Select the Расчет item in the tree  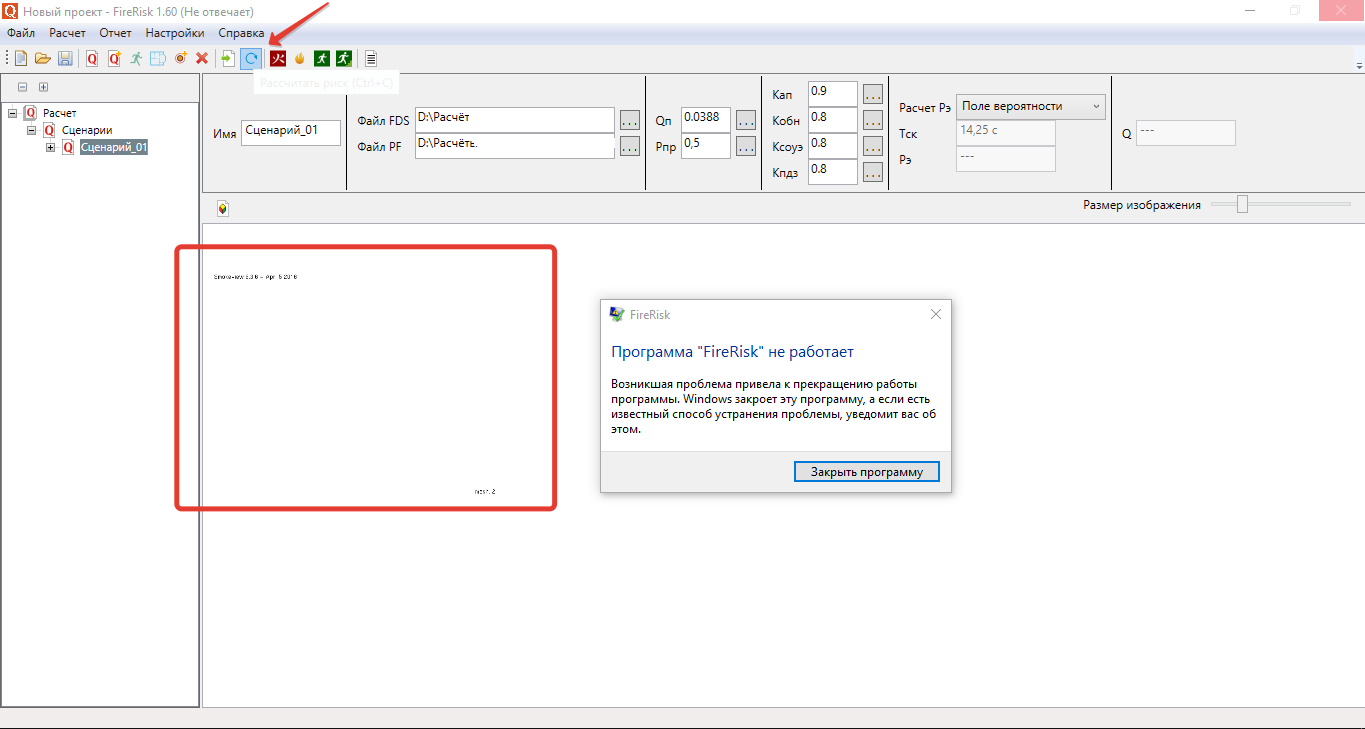point(59,113)
